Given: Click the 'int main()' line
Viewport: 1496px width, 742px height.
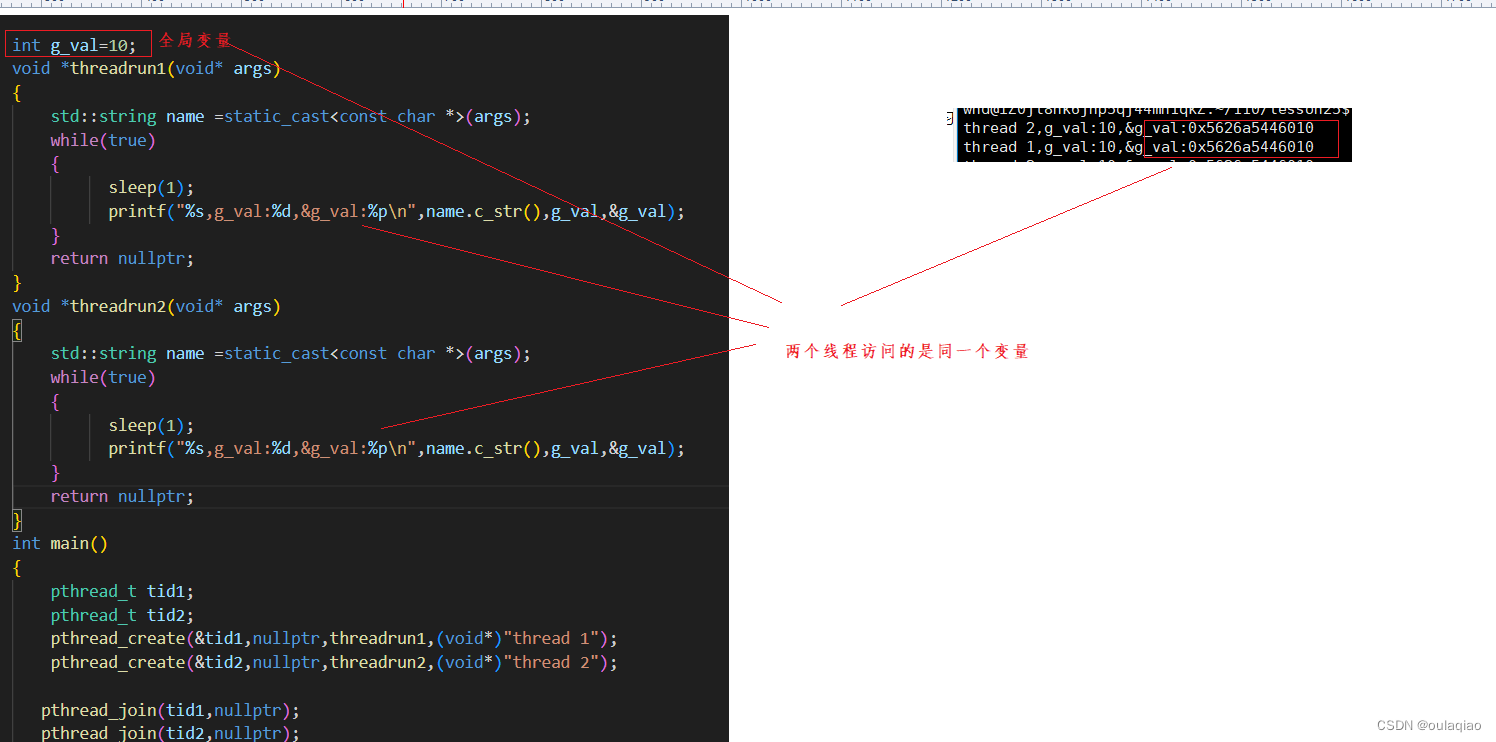Looking at the screenshot, I should [x=60, y=543].
